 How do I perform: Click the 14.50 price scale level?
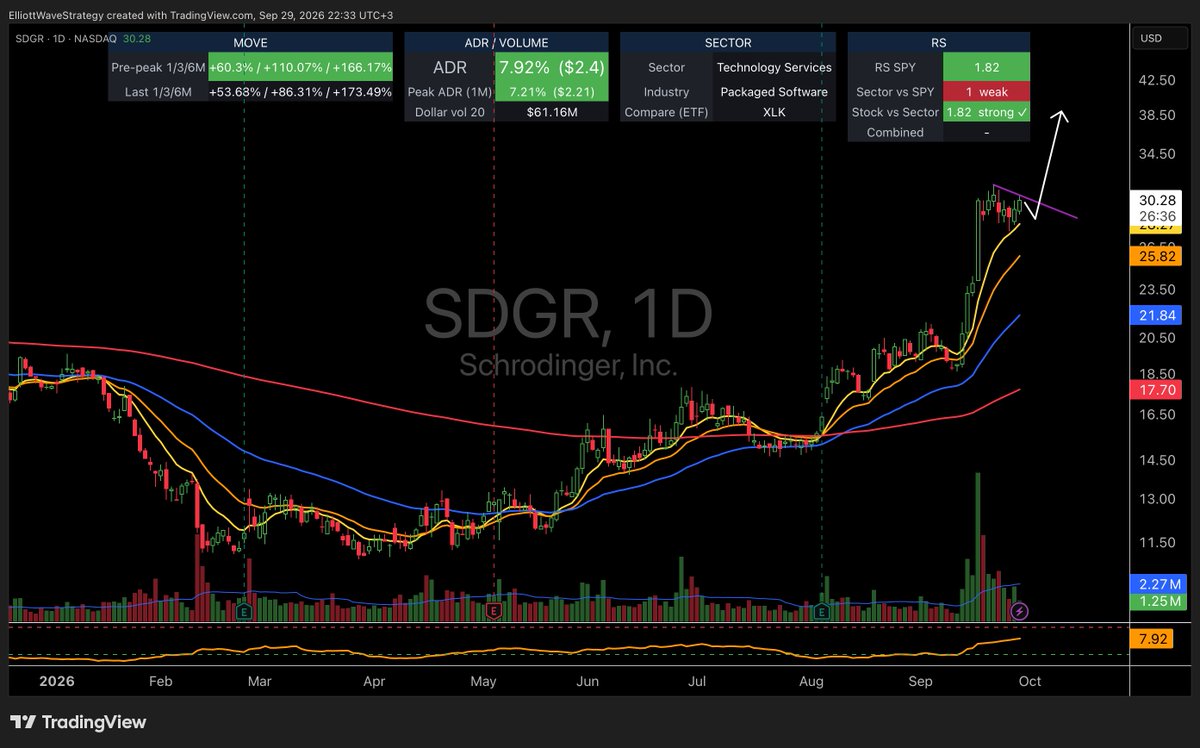coord(1156,460)
